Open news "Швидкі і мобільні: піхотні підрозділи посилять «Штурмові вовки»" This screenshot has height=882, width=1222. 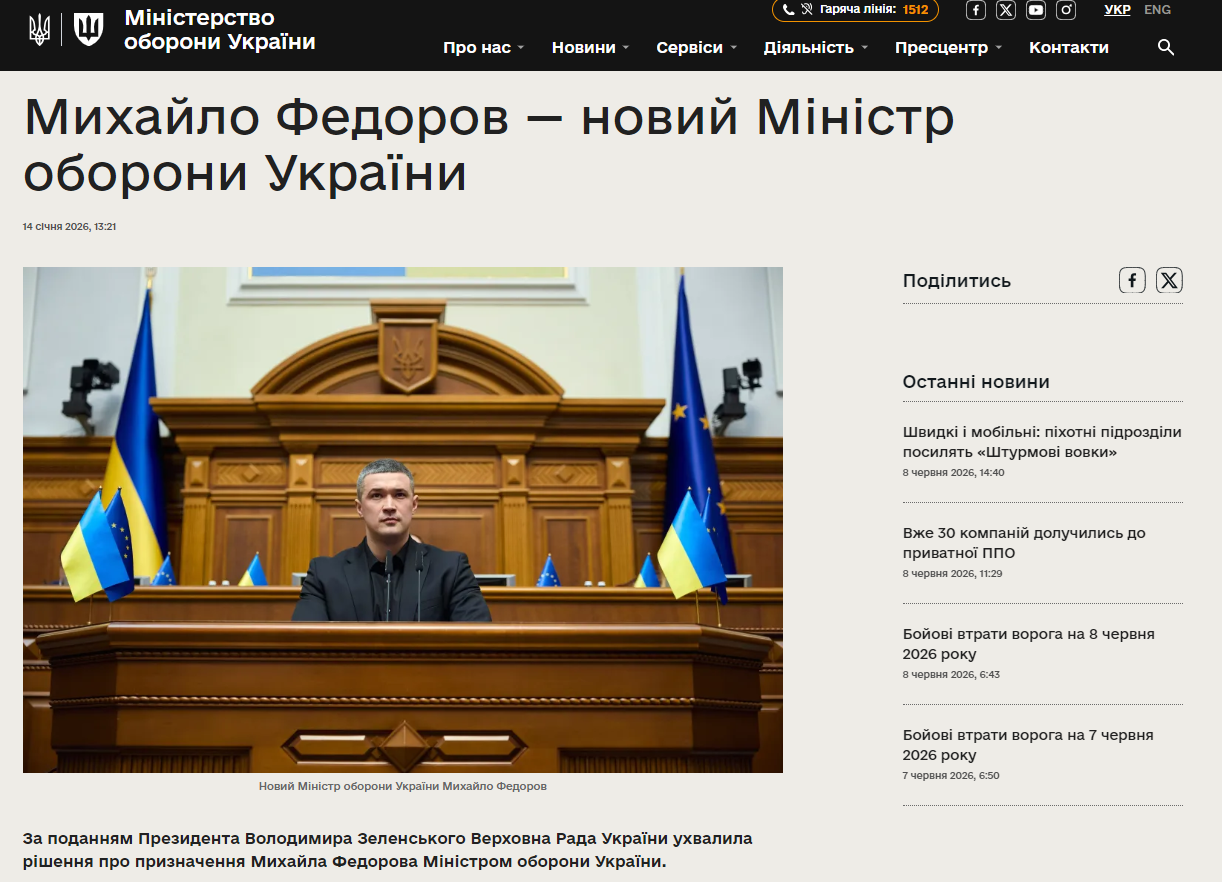point(1042,442)
